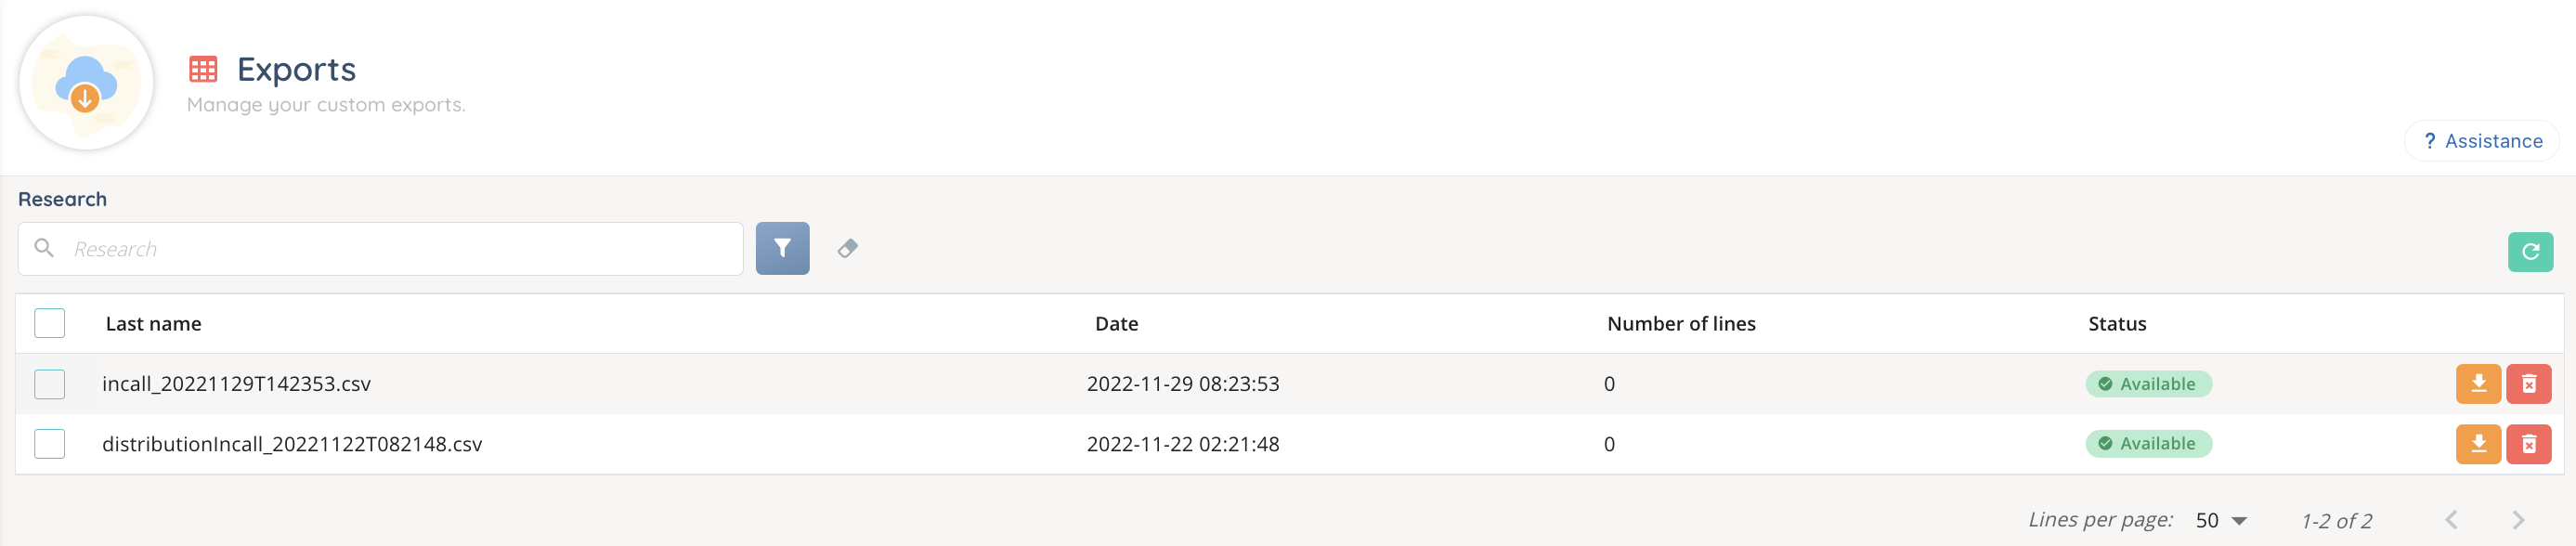The width and height of the screenshot is (2576, 546).
Task: Go to the previous page
Action: point(2451,520)
